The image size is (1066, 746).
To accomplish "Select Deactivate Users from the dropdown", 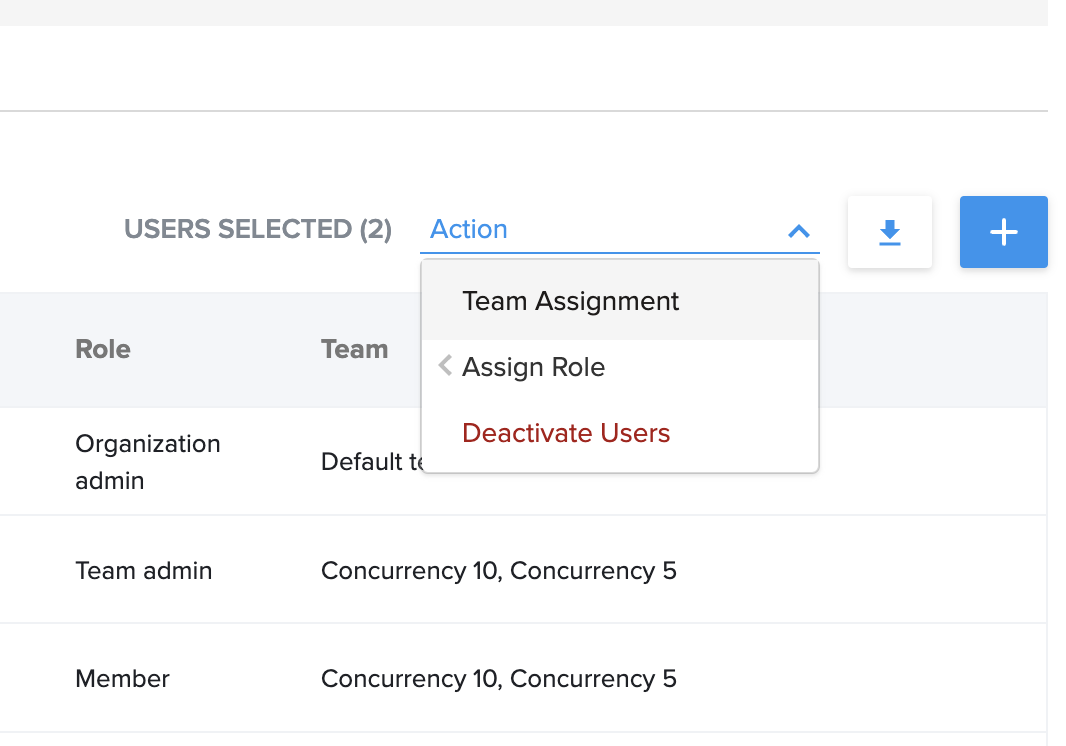I will (x=566, y=433).
